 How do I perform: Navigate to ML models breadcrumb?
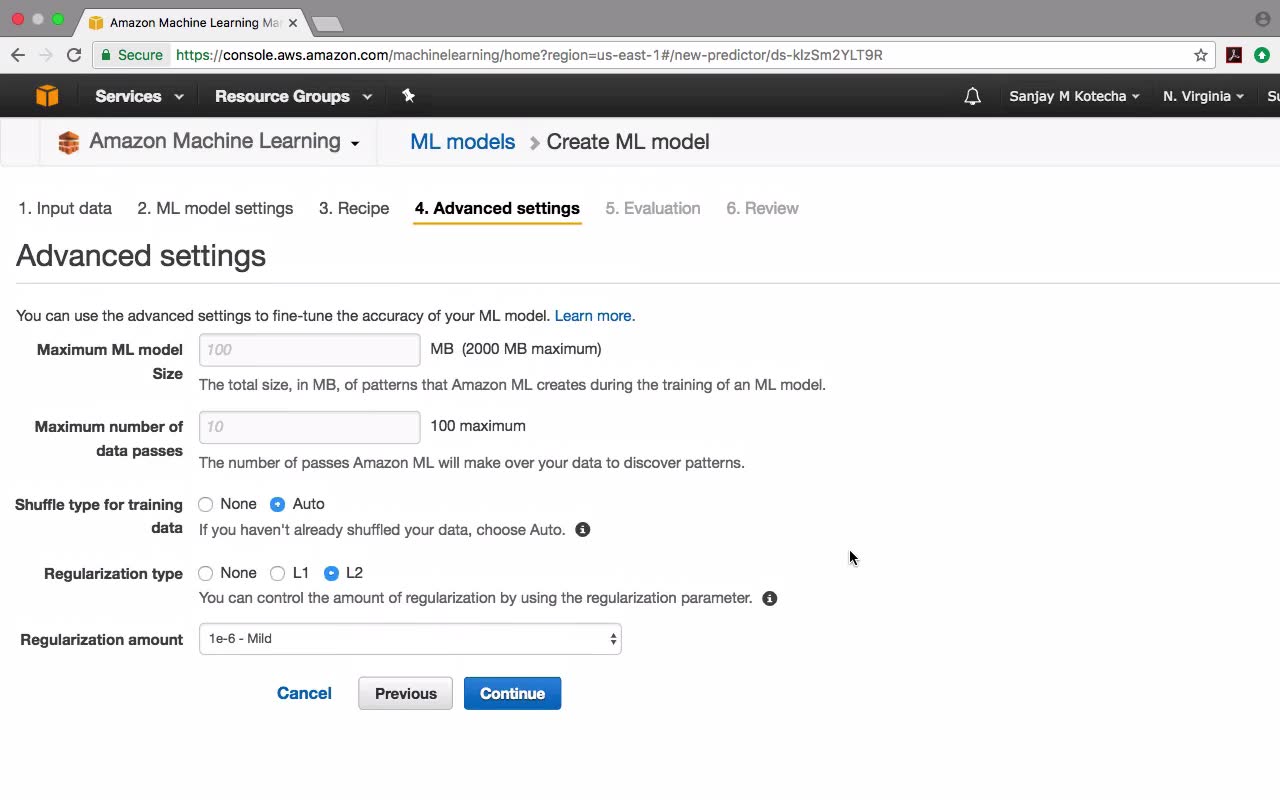tap(462, 142)
